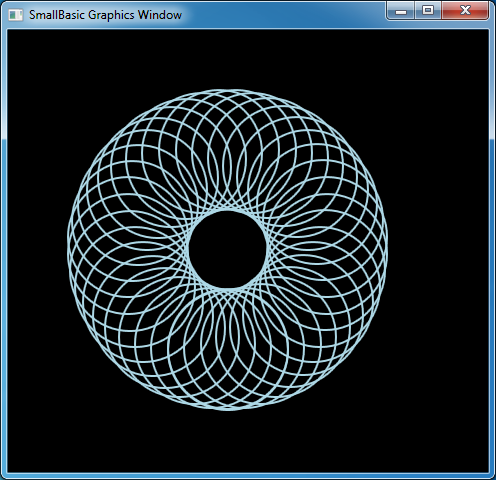496x480 pixels.
Task: Click the leftmost edge of the circle pattern
Action: click(69, 249)
